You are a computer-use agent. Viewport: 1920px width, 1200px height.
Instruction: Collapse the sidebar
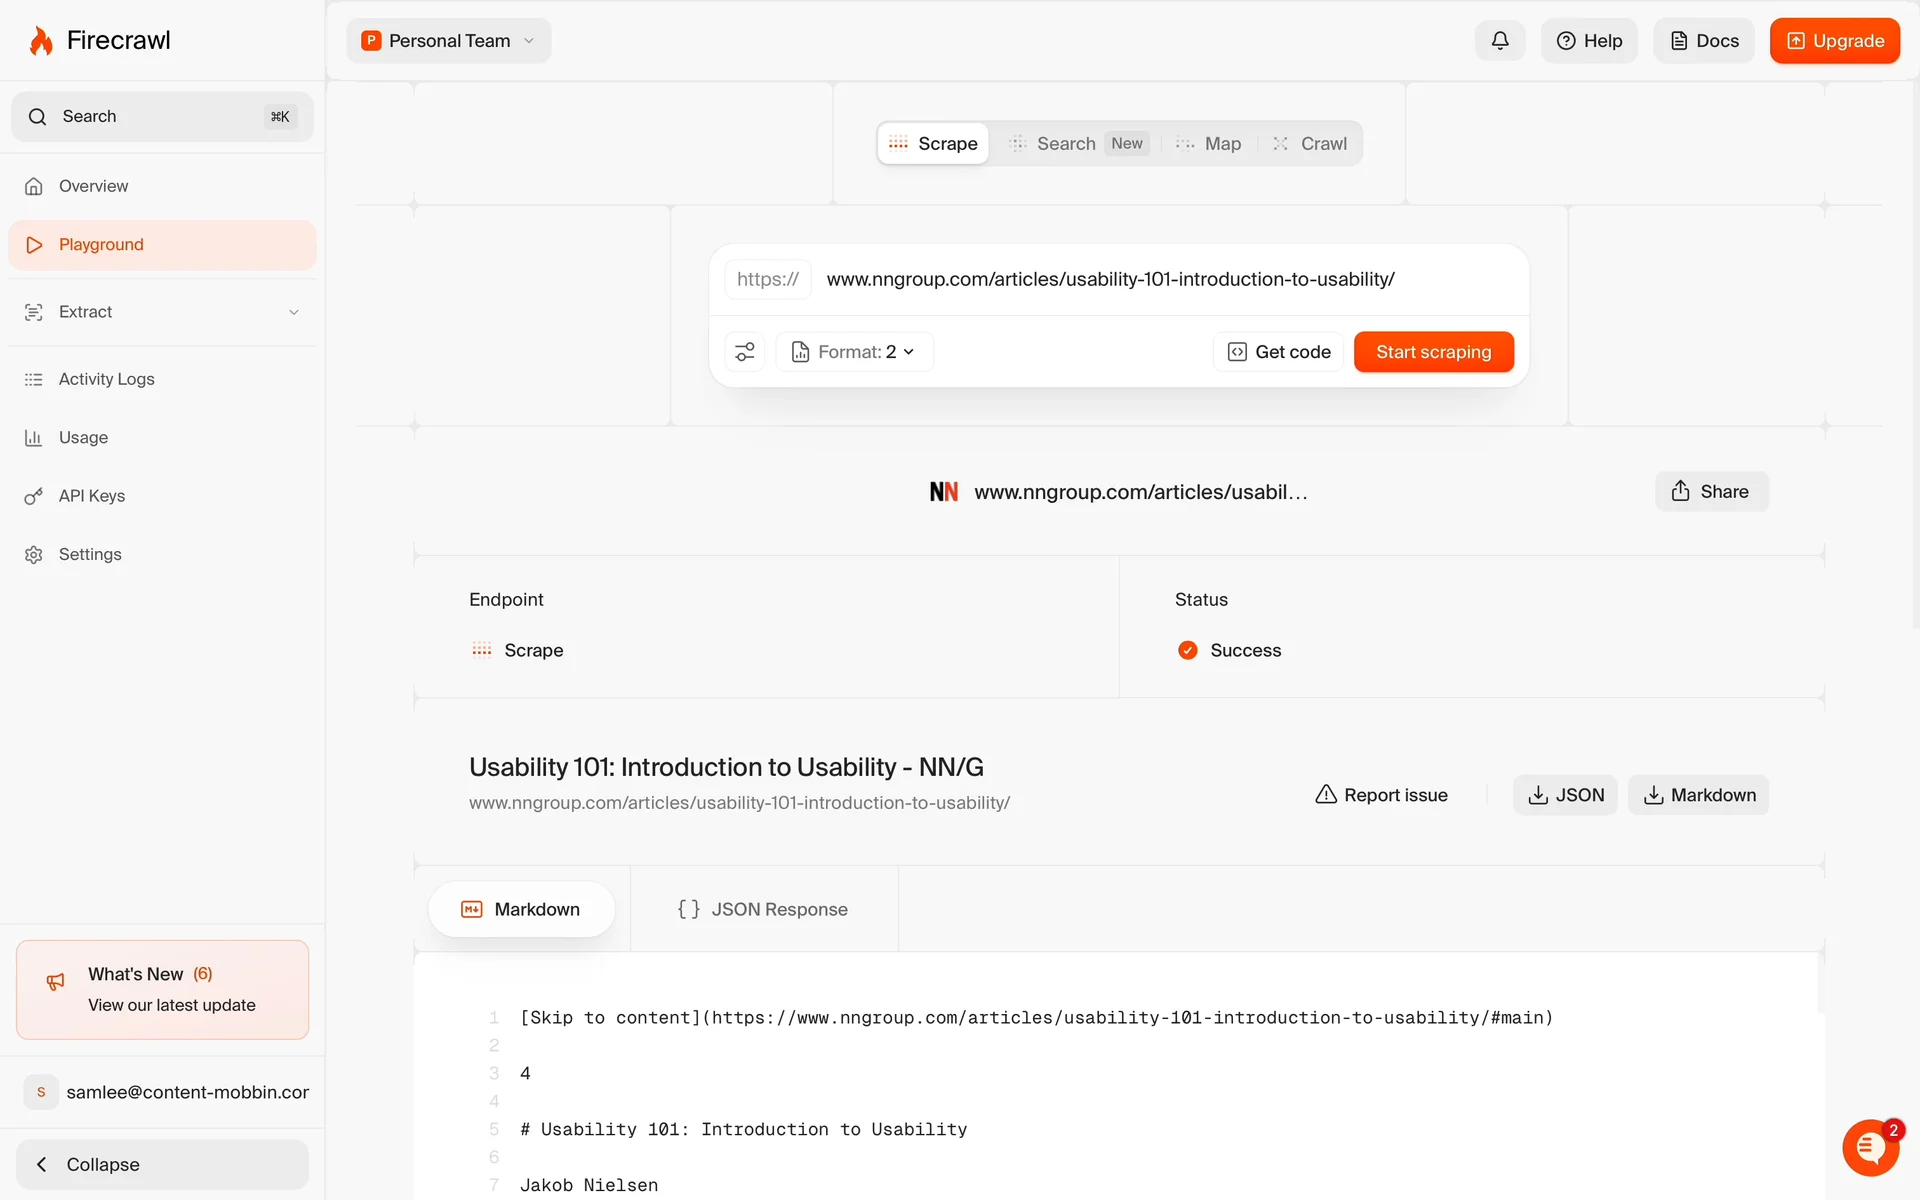click(162, 1164)
